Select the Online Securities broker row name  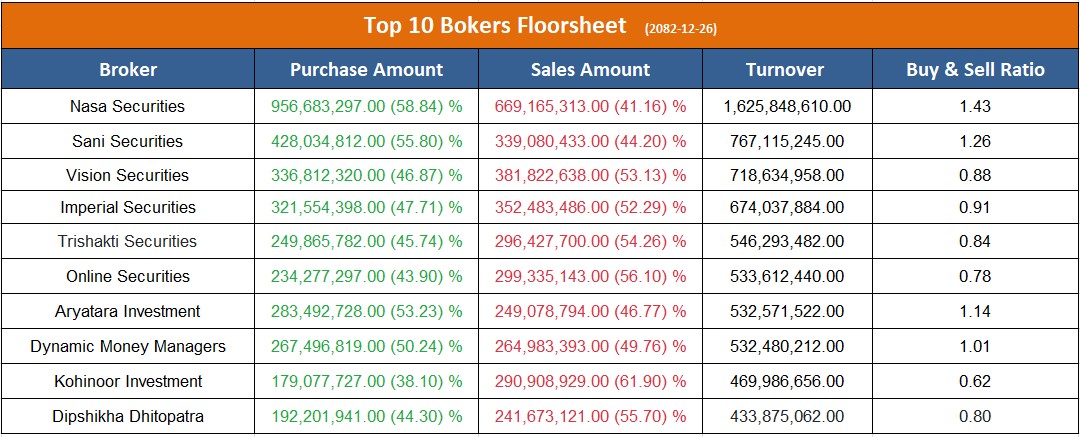pyautogui.click(x=128, y=276)
